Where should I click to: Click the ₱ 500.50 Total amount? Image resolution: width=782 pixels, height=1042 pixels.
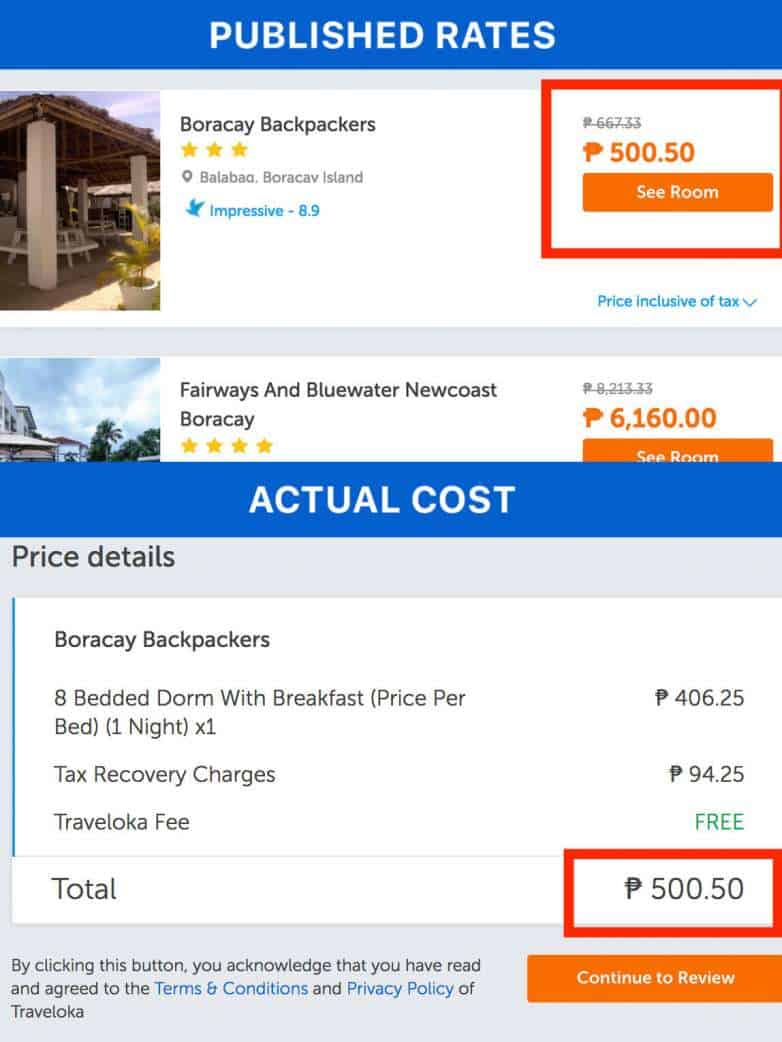click(x=684, y=889)
